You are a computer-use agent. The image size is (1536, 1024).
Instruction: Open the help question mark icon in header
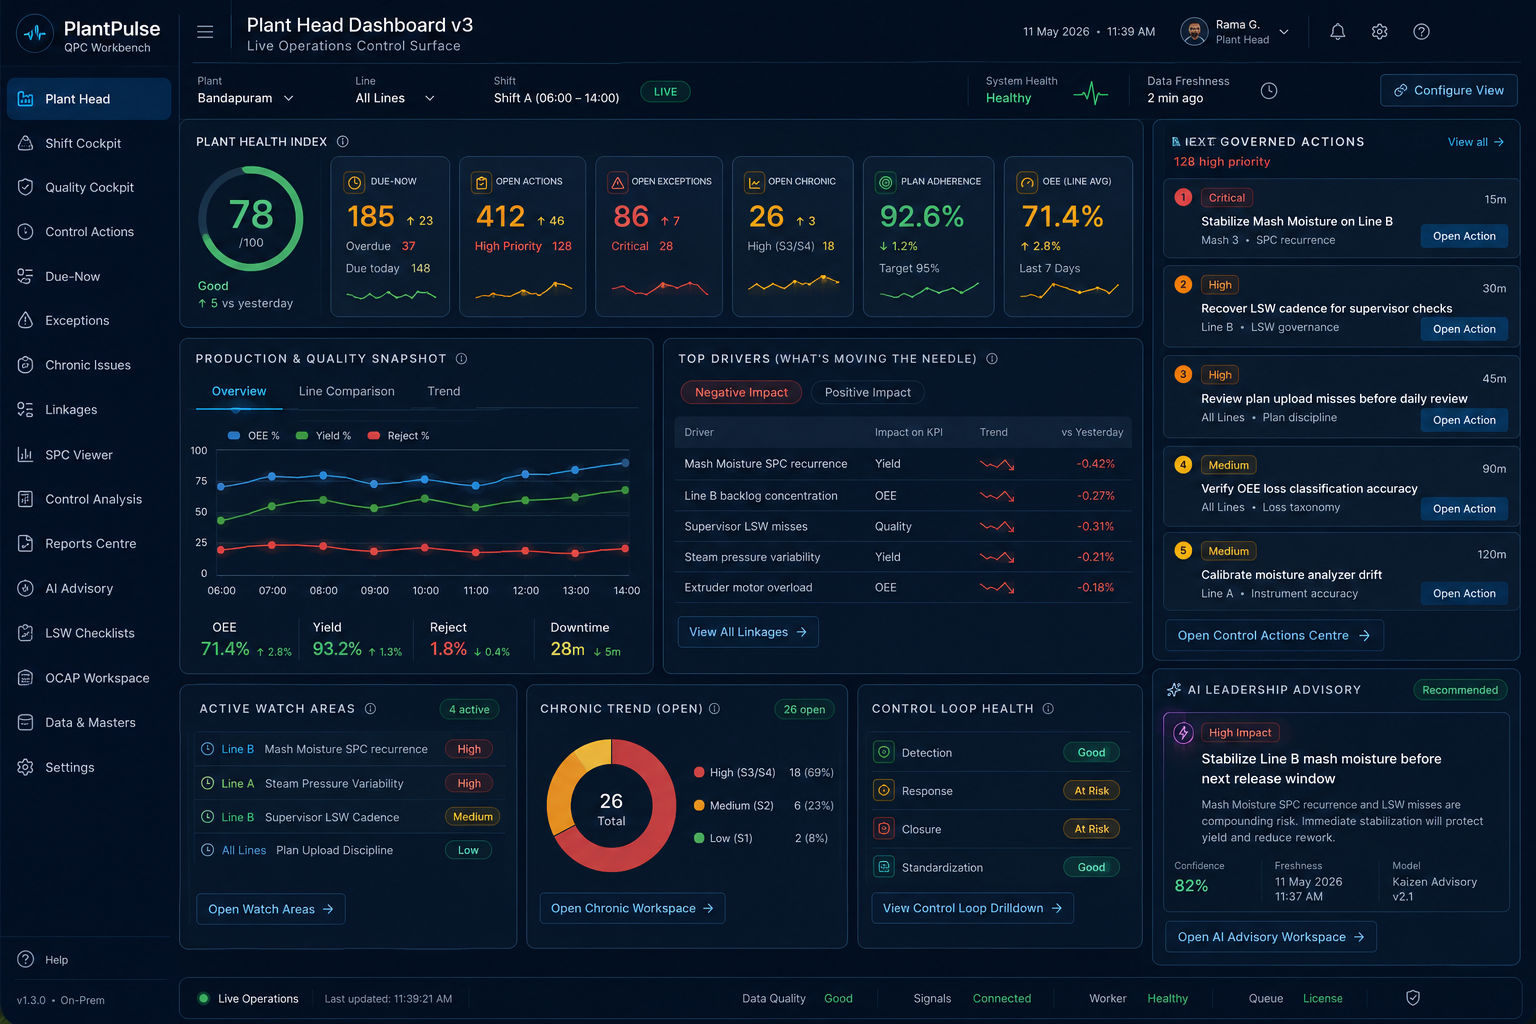(x=1421, y=32)
